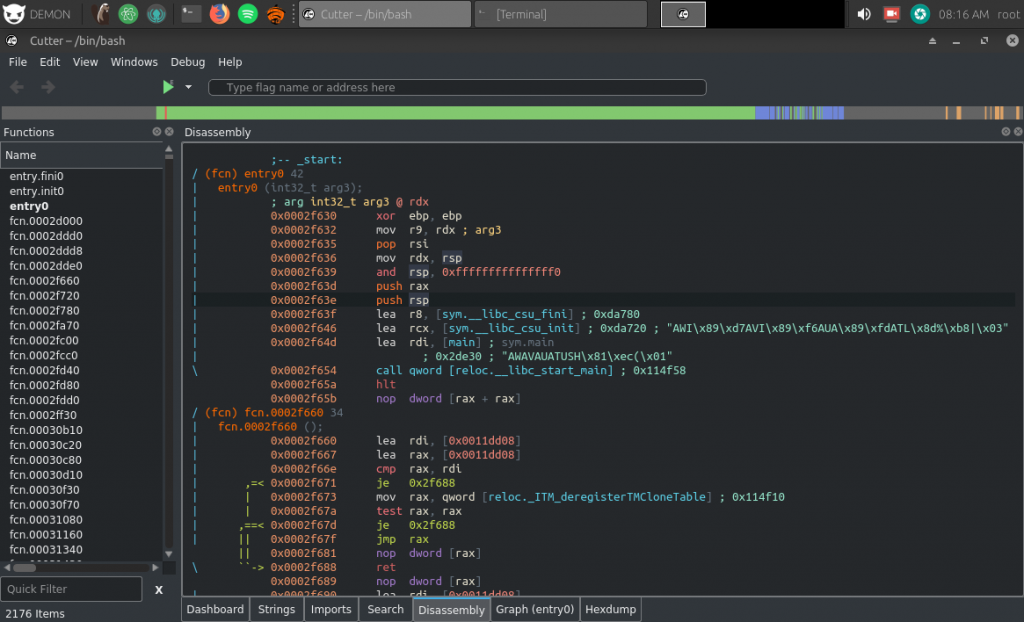Open Firefox from the top taskbar
The height and width of the screenshot is (622, 1024).
219,14
